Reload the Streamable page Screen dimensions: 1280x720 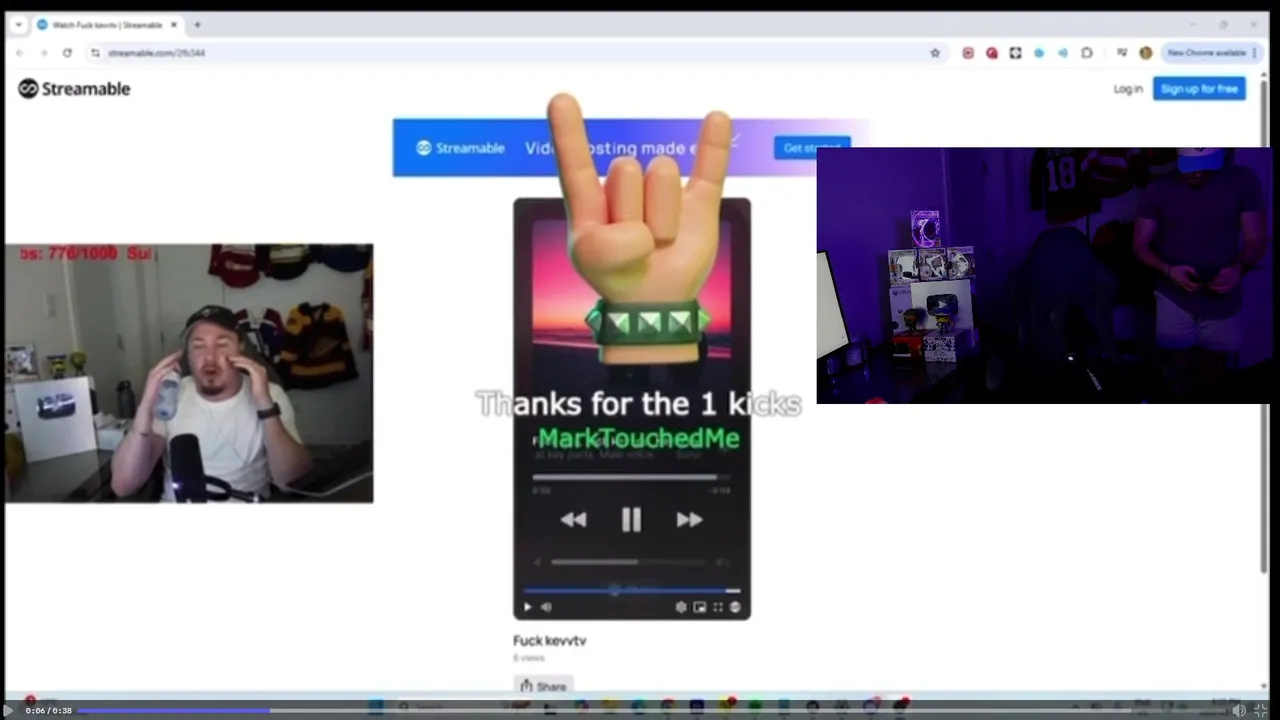click(67, 53)
